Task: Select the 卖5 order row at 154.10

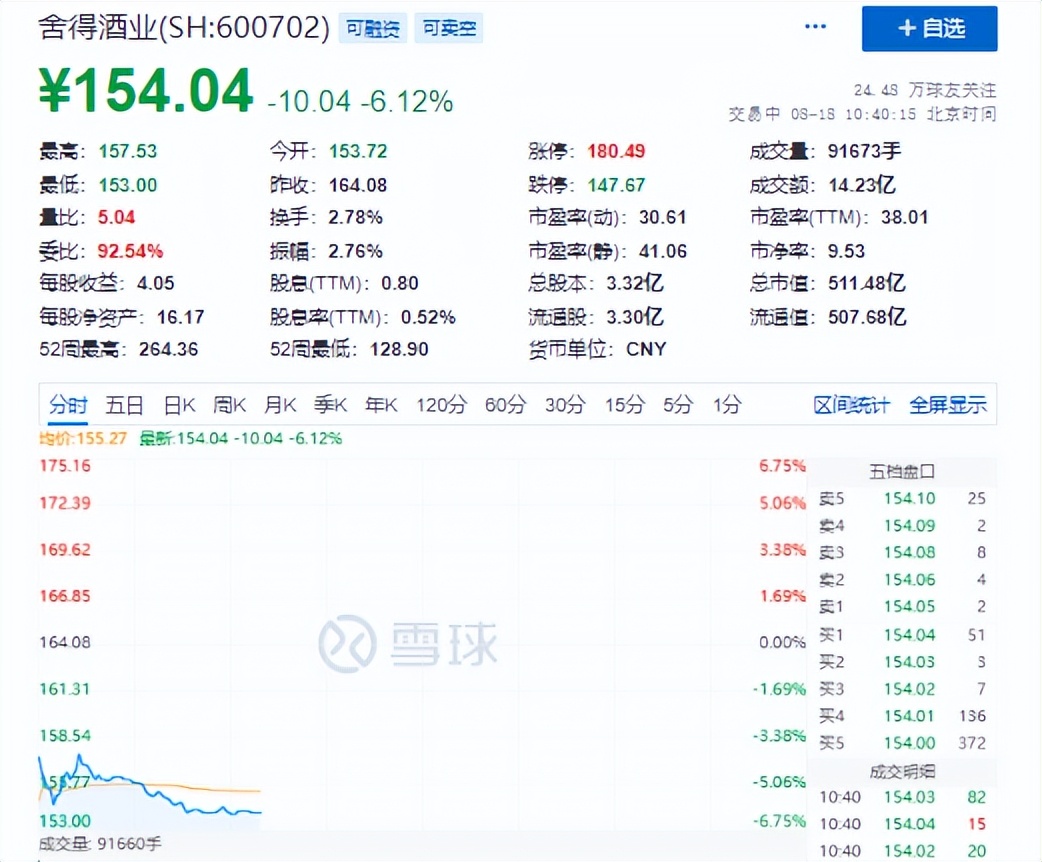Action: coord(902,498)
